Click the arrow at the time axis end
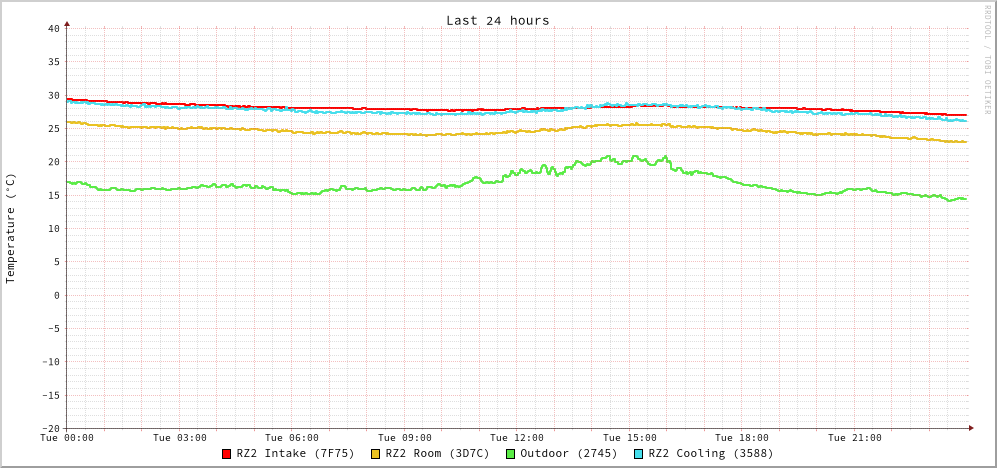Image resolution: width=997 pixels, height=468 pixels. 970,428
